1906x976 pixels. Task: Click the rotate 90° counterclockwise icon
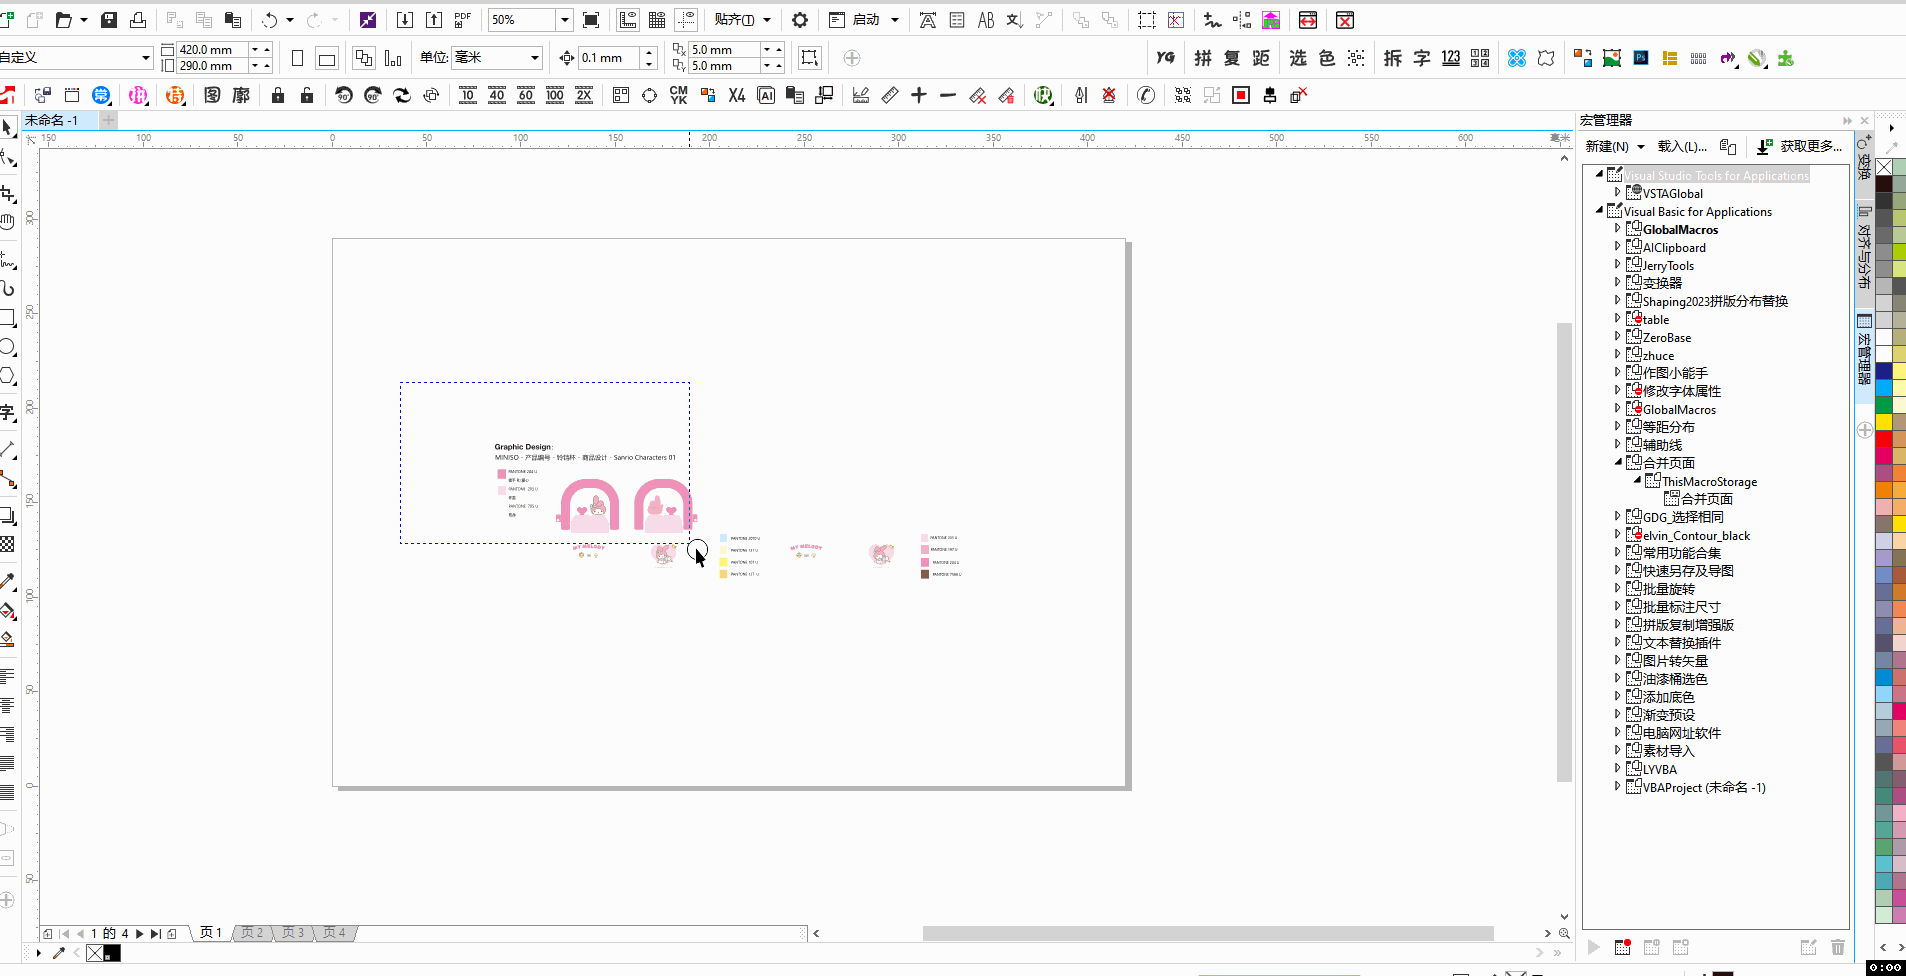[344, 95]
